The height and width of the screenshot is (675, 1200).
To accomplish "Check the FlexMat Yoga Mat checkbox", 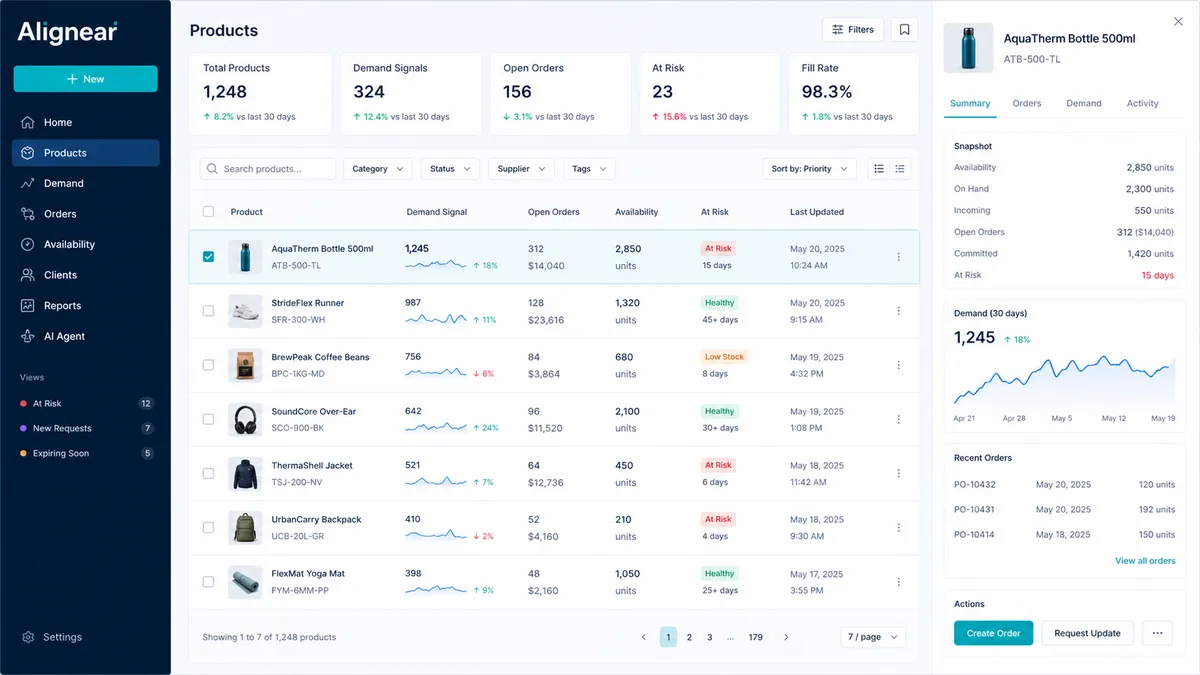I will [x=208, y=582].
